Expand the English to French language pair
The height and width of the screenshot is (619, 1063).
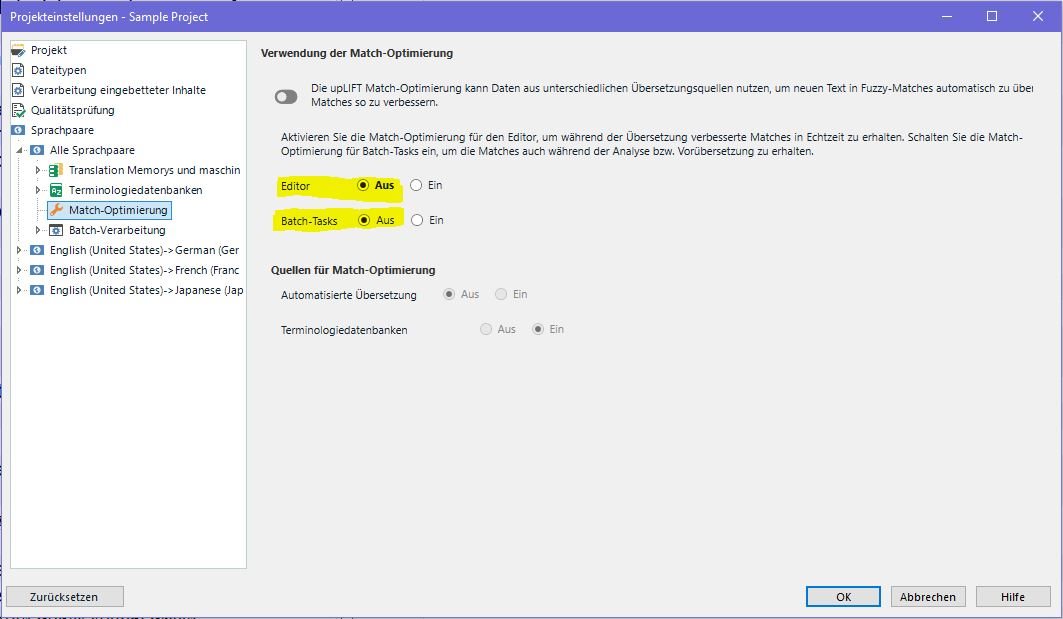tap(18, 270)
